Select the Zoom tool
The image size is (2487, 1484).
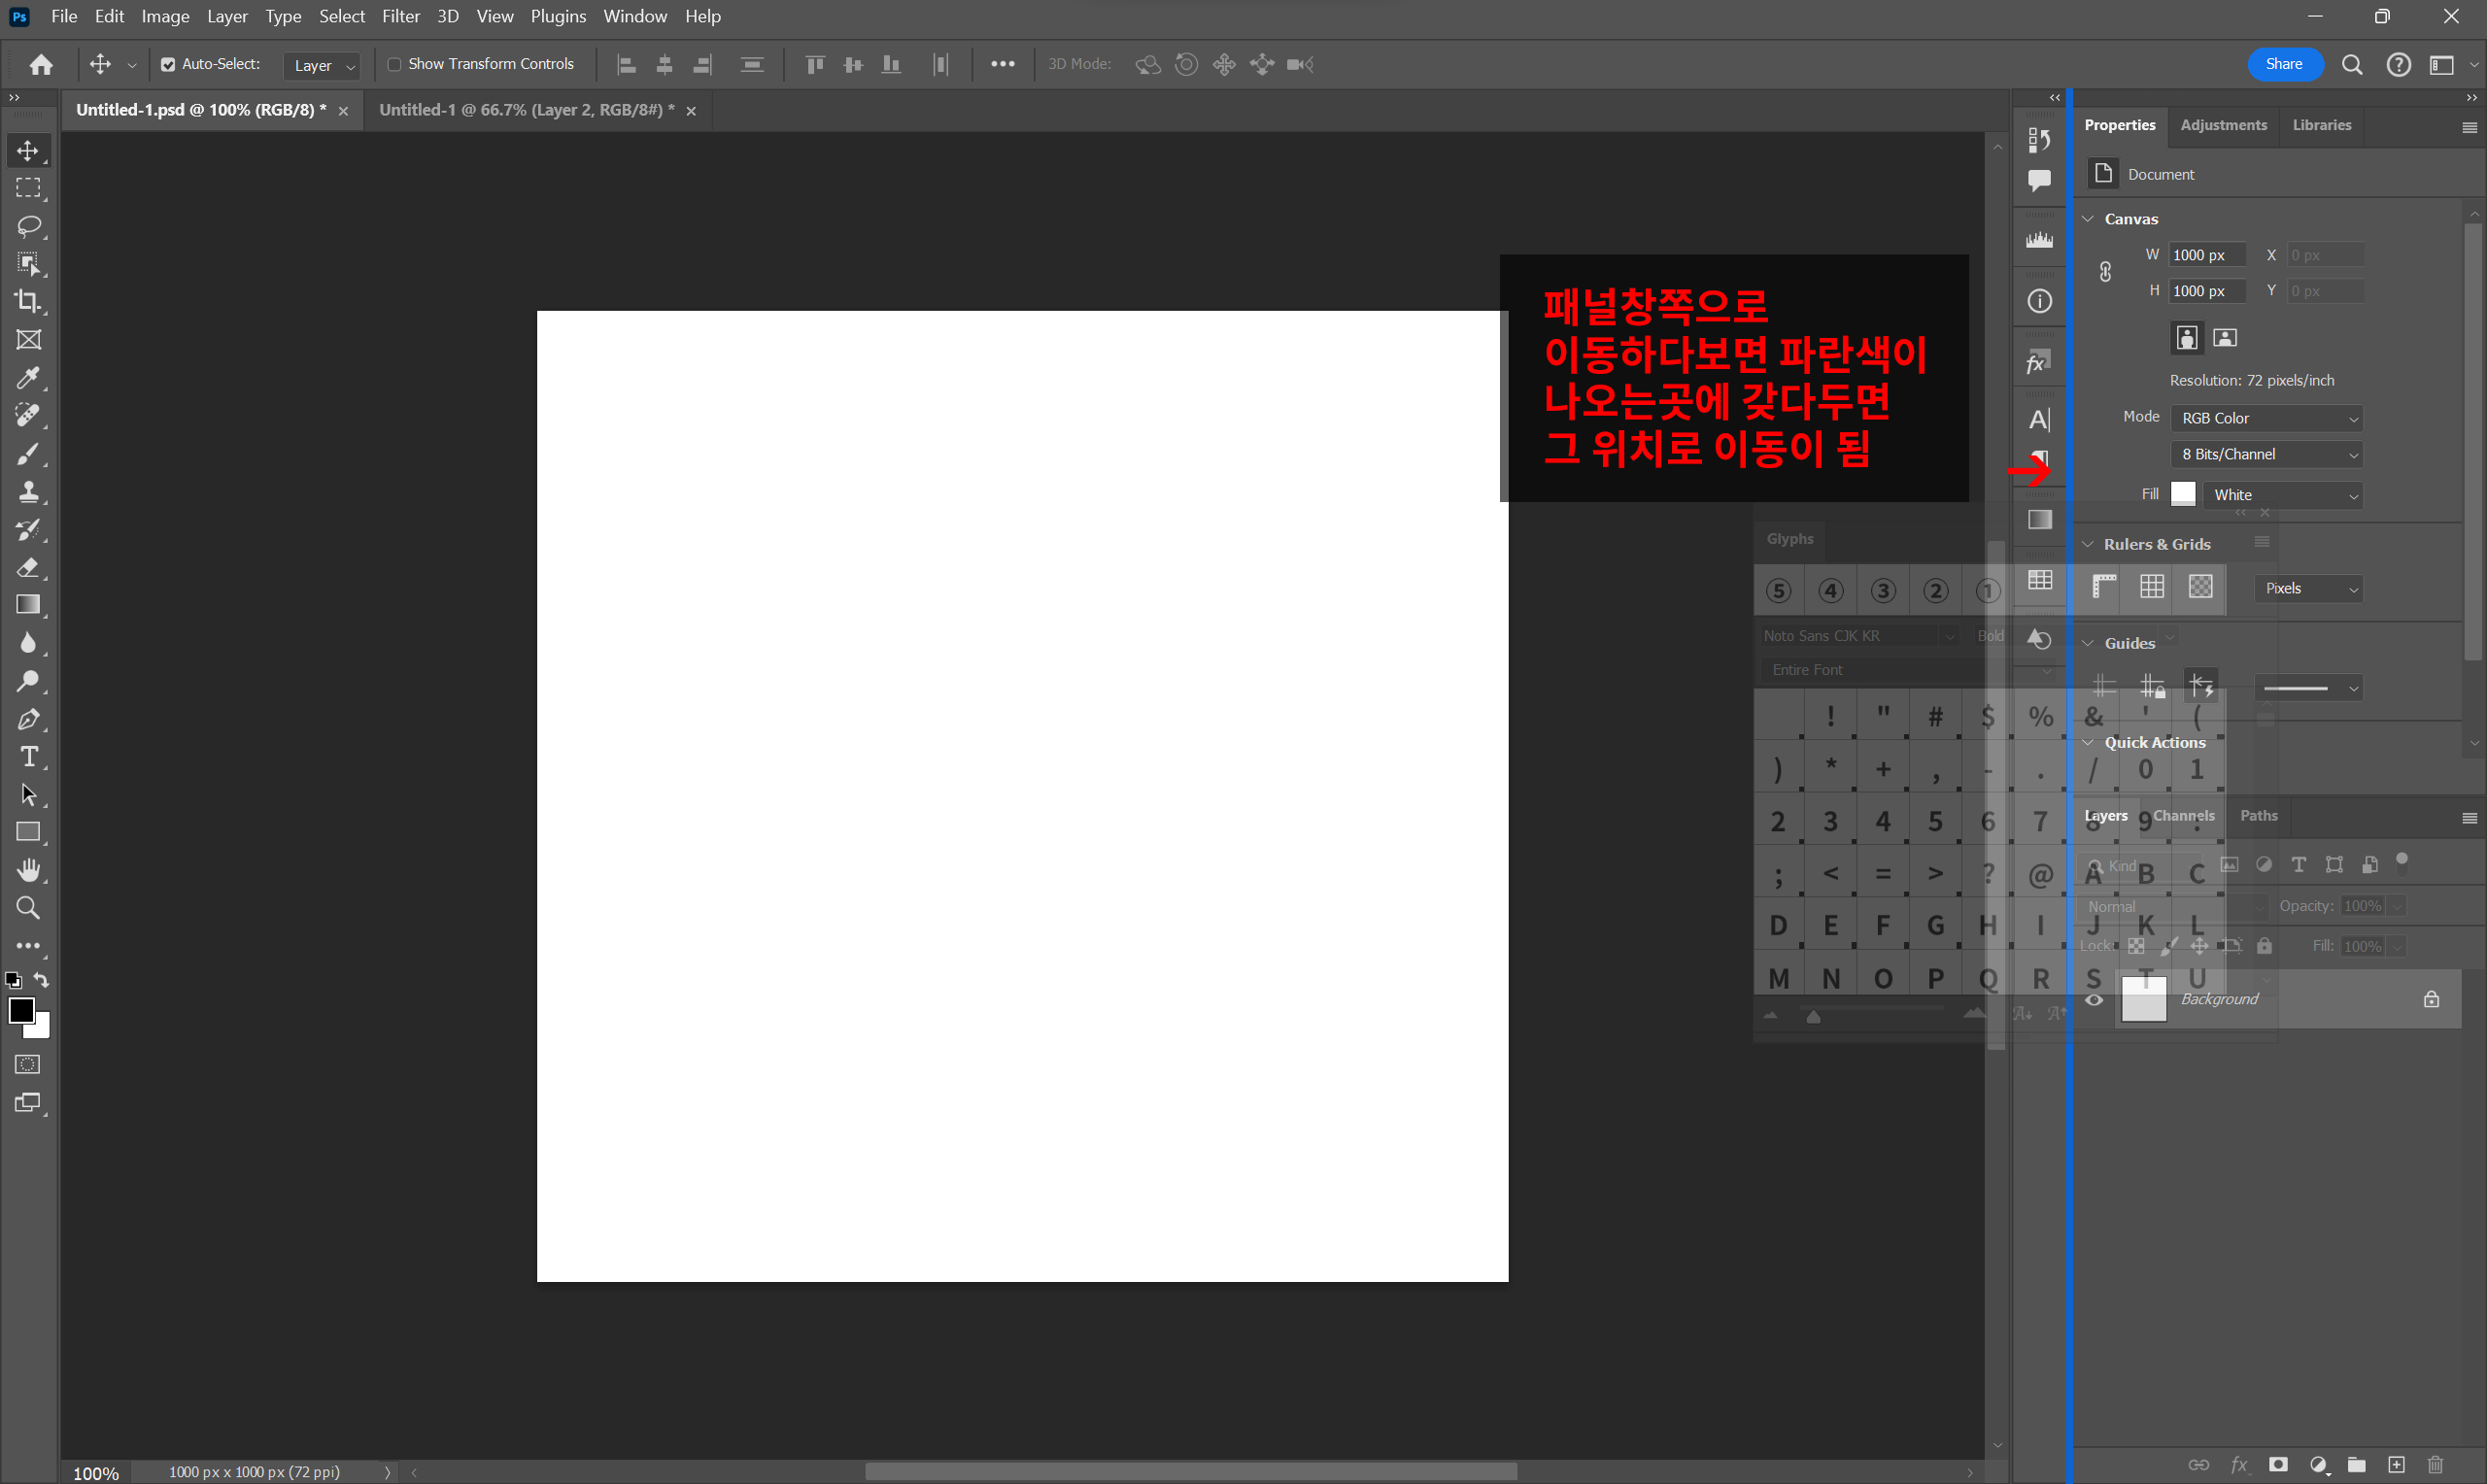(x=28, y=908)
